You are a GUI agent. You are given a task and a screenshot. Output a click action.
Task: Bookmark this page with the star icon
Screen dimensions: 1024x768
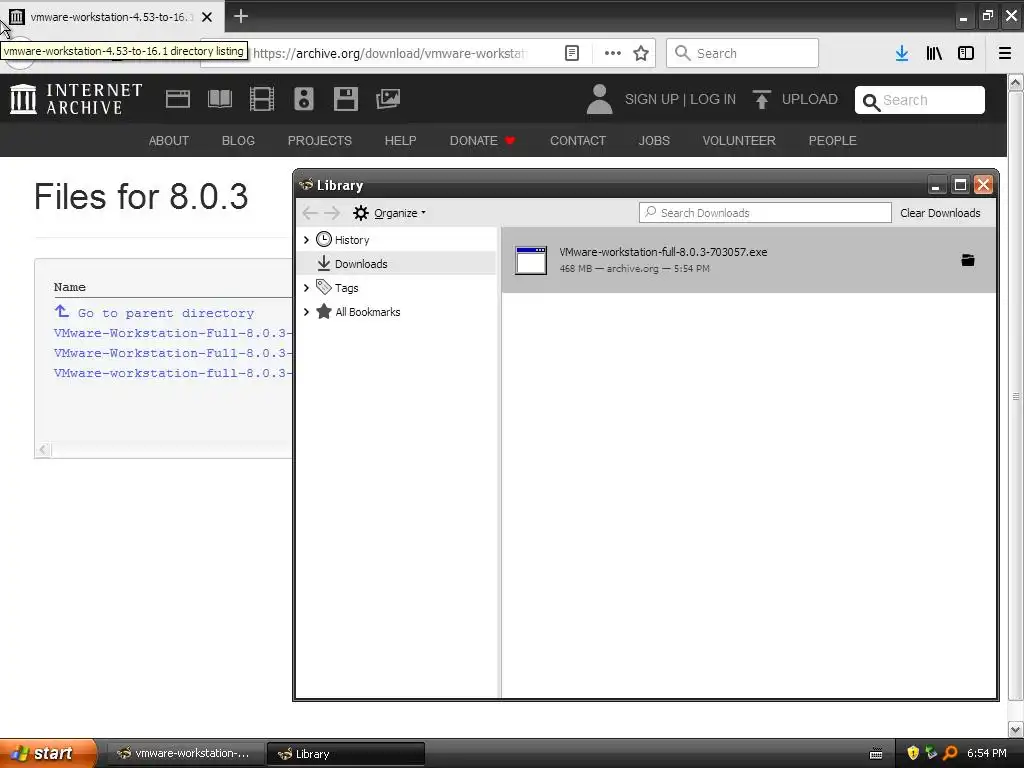pyautogui.click(x=641, y=53)
